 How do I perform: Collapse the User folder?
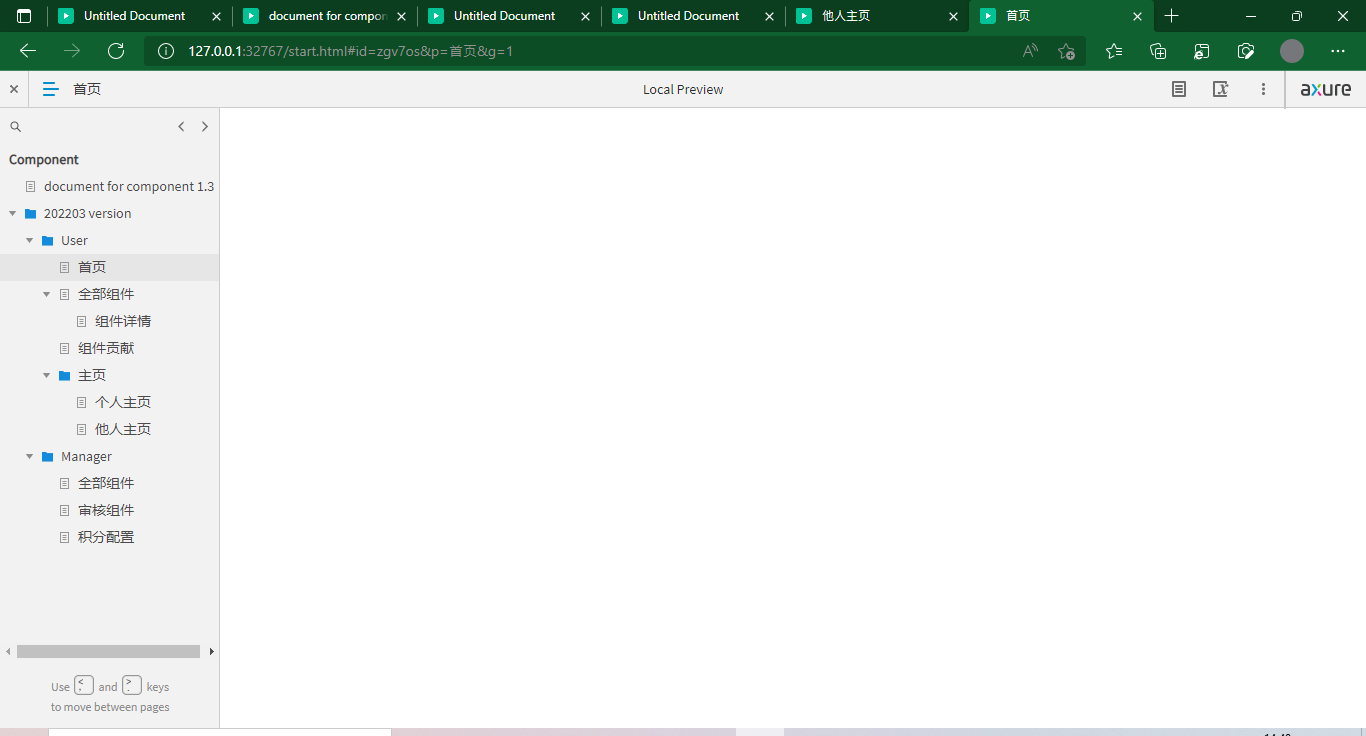pyautogui.click(x=29, y=240)
